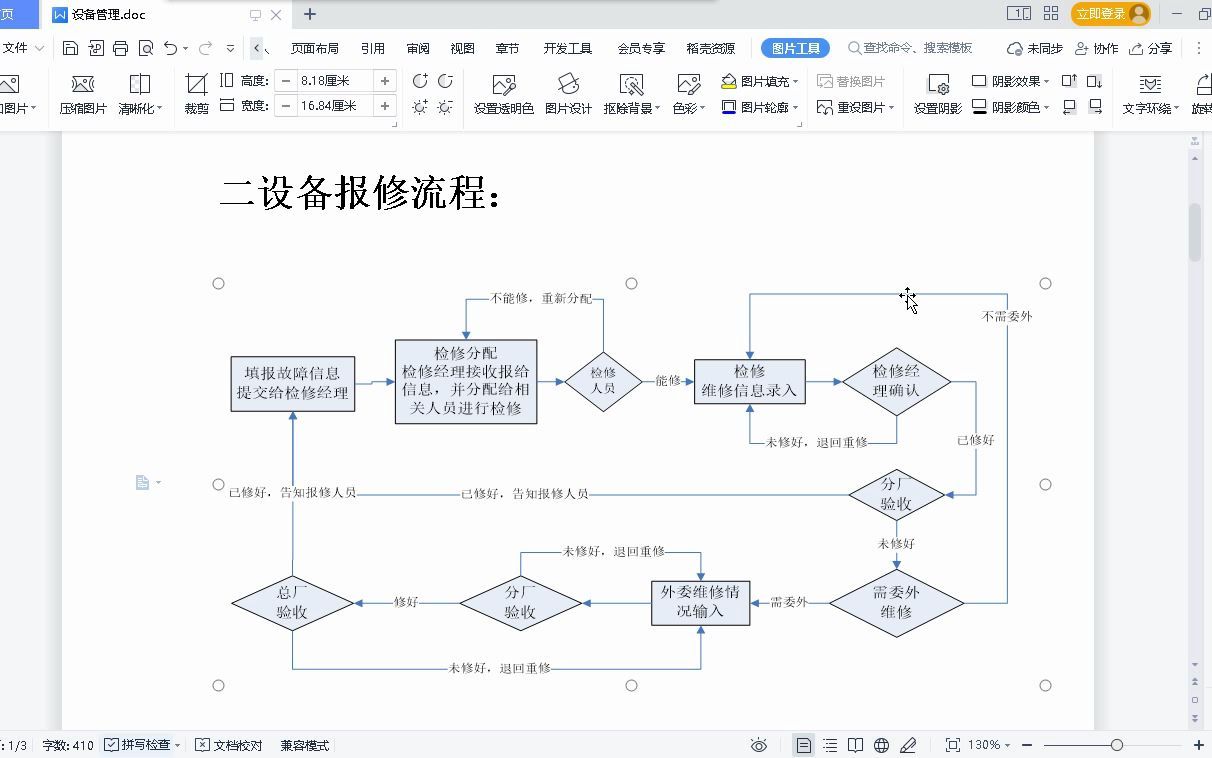
Task: Toggle 文档校对 document proofreading
Action: click(229, 745)
